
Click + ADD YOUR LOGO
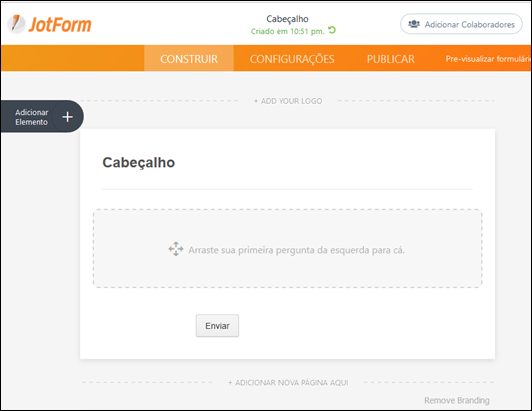[288, 101]
